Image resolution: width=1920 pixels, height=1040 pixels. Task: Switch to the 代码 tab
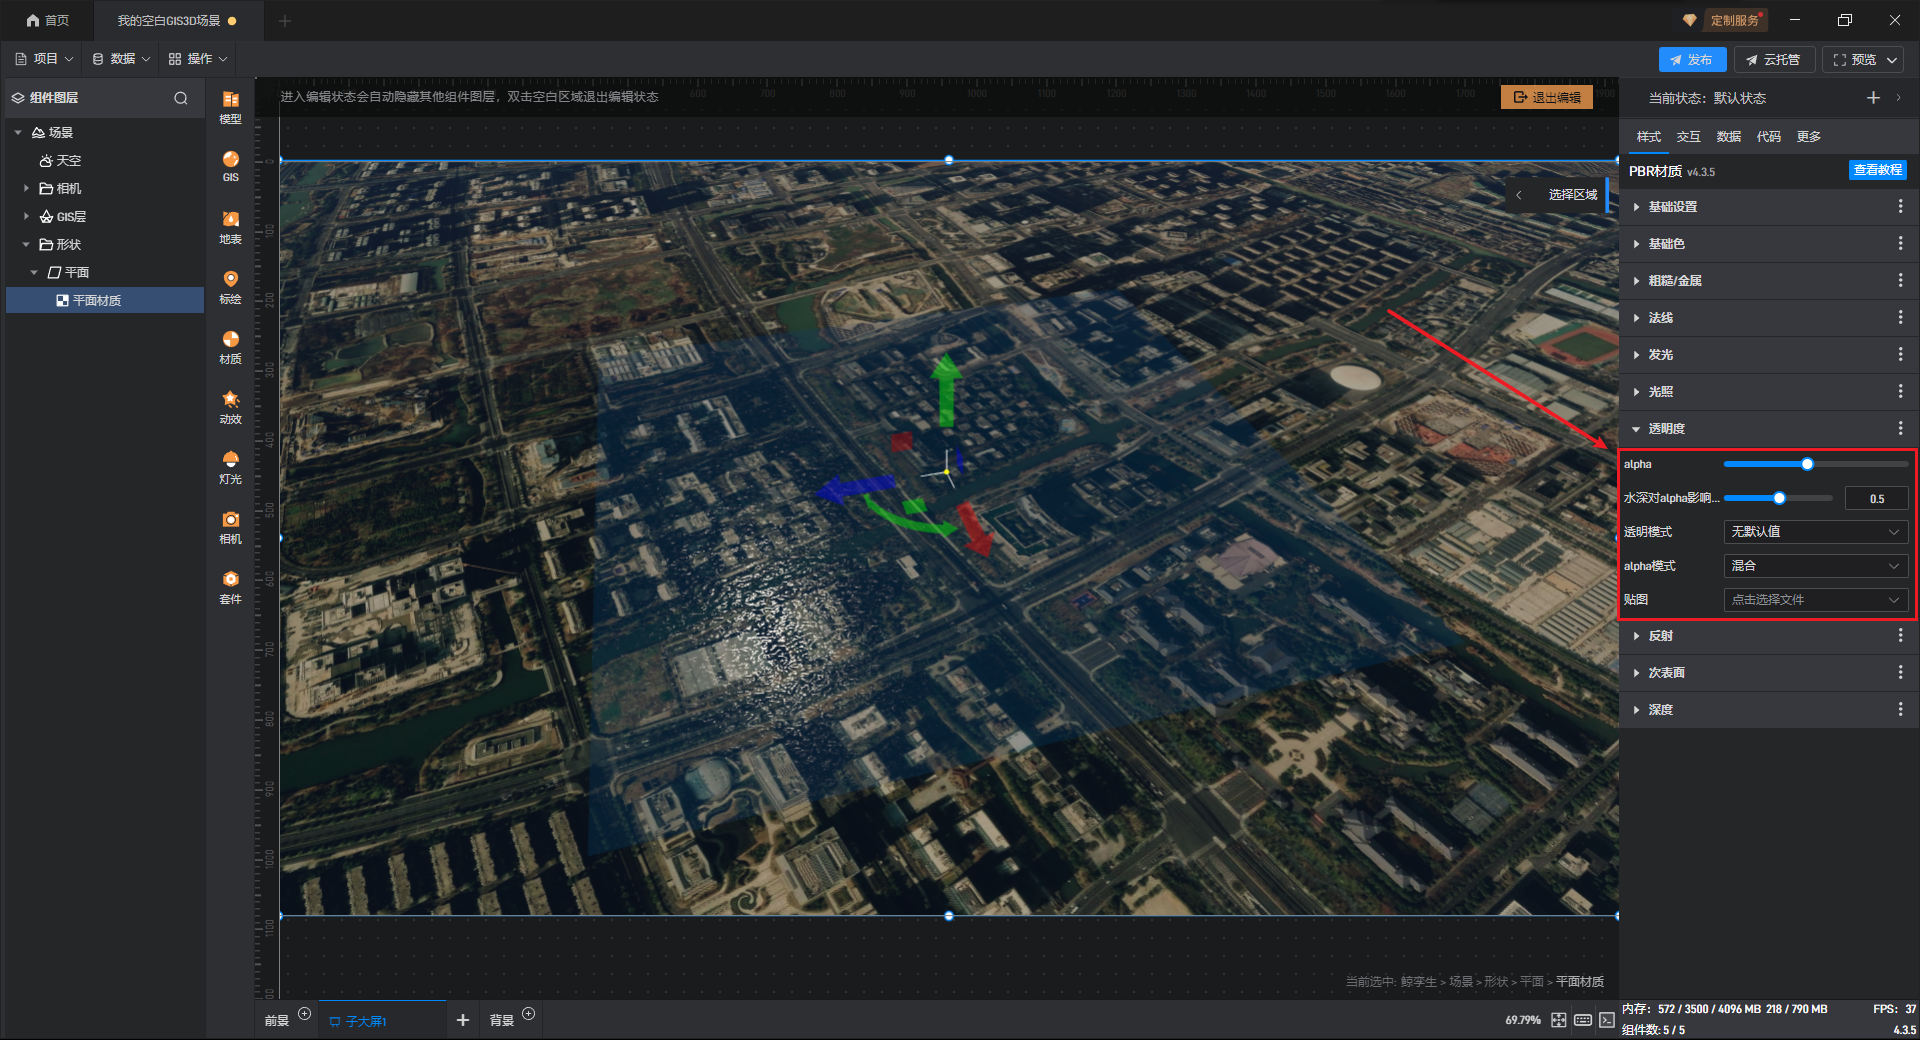coord(1769,137)
